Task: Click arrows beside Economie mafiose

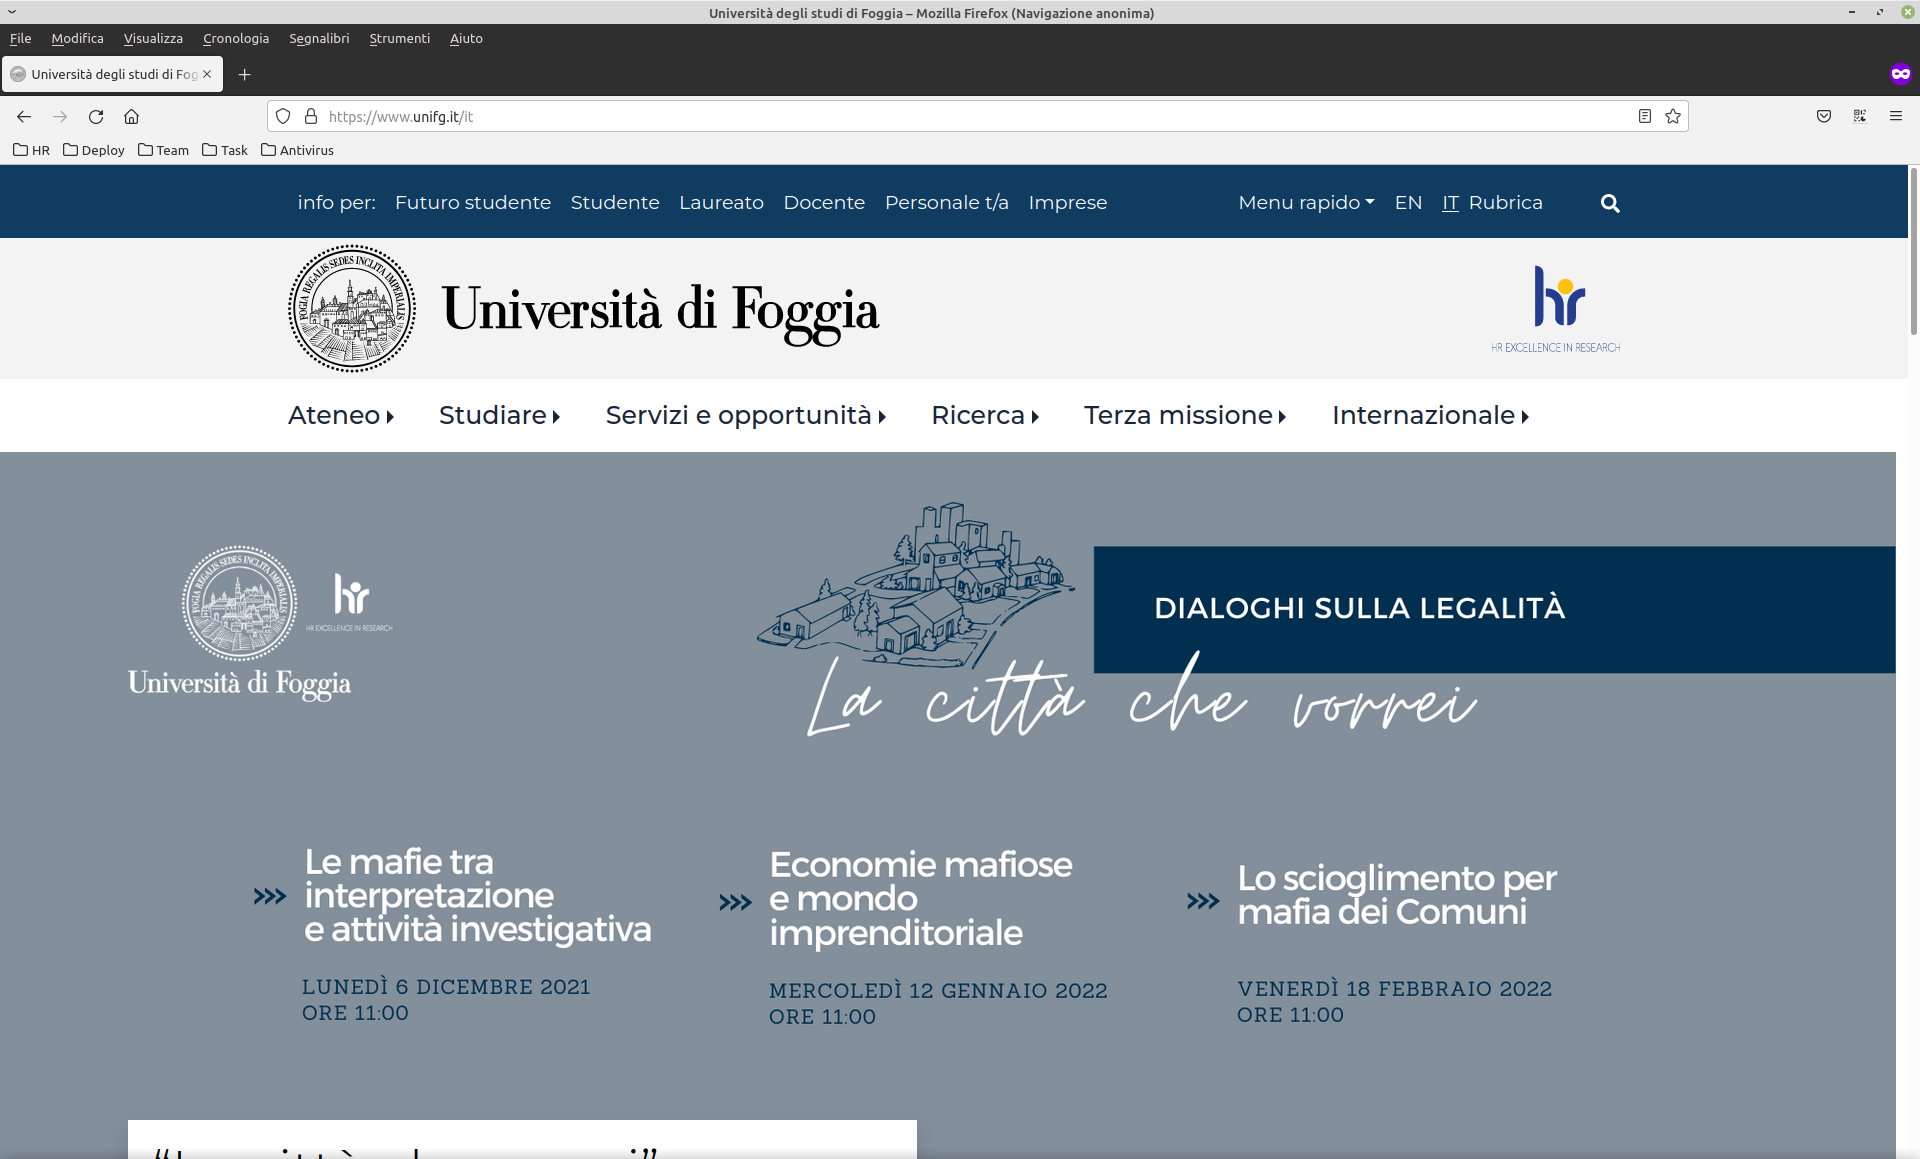Action: (735, 902)
